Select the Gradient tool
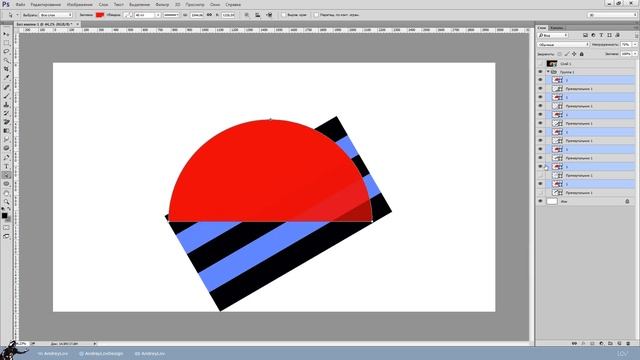The image size is (640, 360). tap(6, 131)
